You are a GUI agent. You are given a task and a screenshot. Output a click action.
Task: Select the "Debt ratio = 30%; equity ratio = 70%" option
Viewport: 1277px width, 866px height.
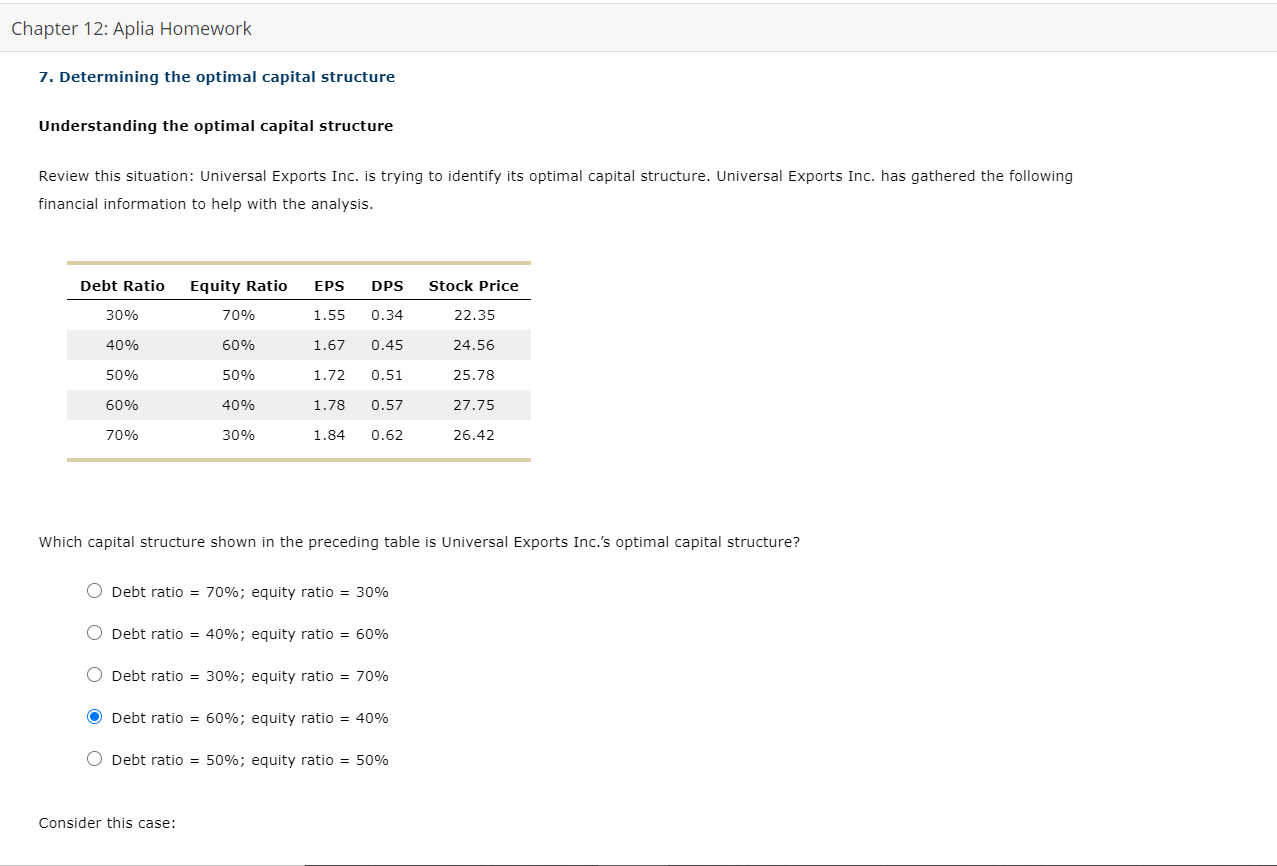pyautogui.click(x=94, y=674)
